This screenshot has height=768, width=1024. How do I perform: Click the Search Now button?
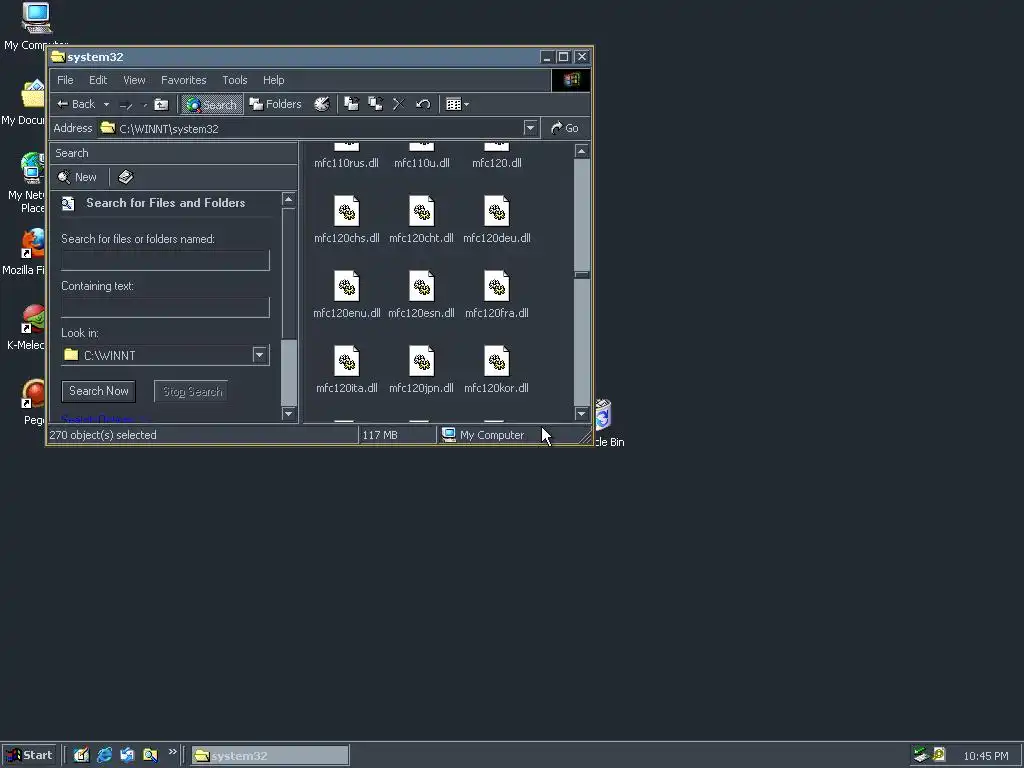click(99, 391)
